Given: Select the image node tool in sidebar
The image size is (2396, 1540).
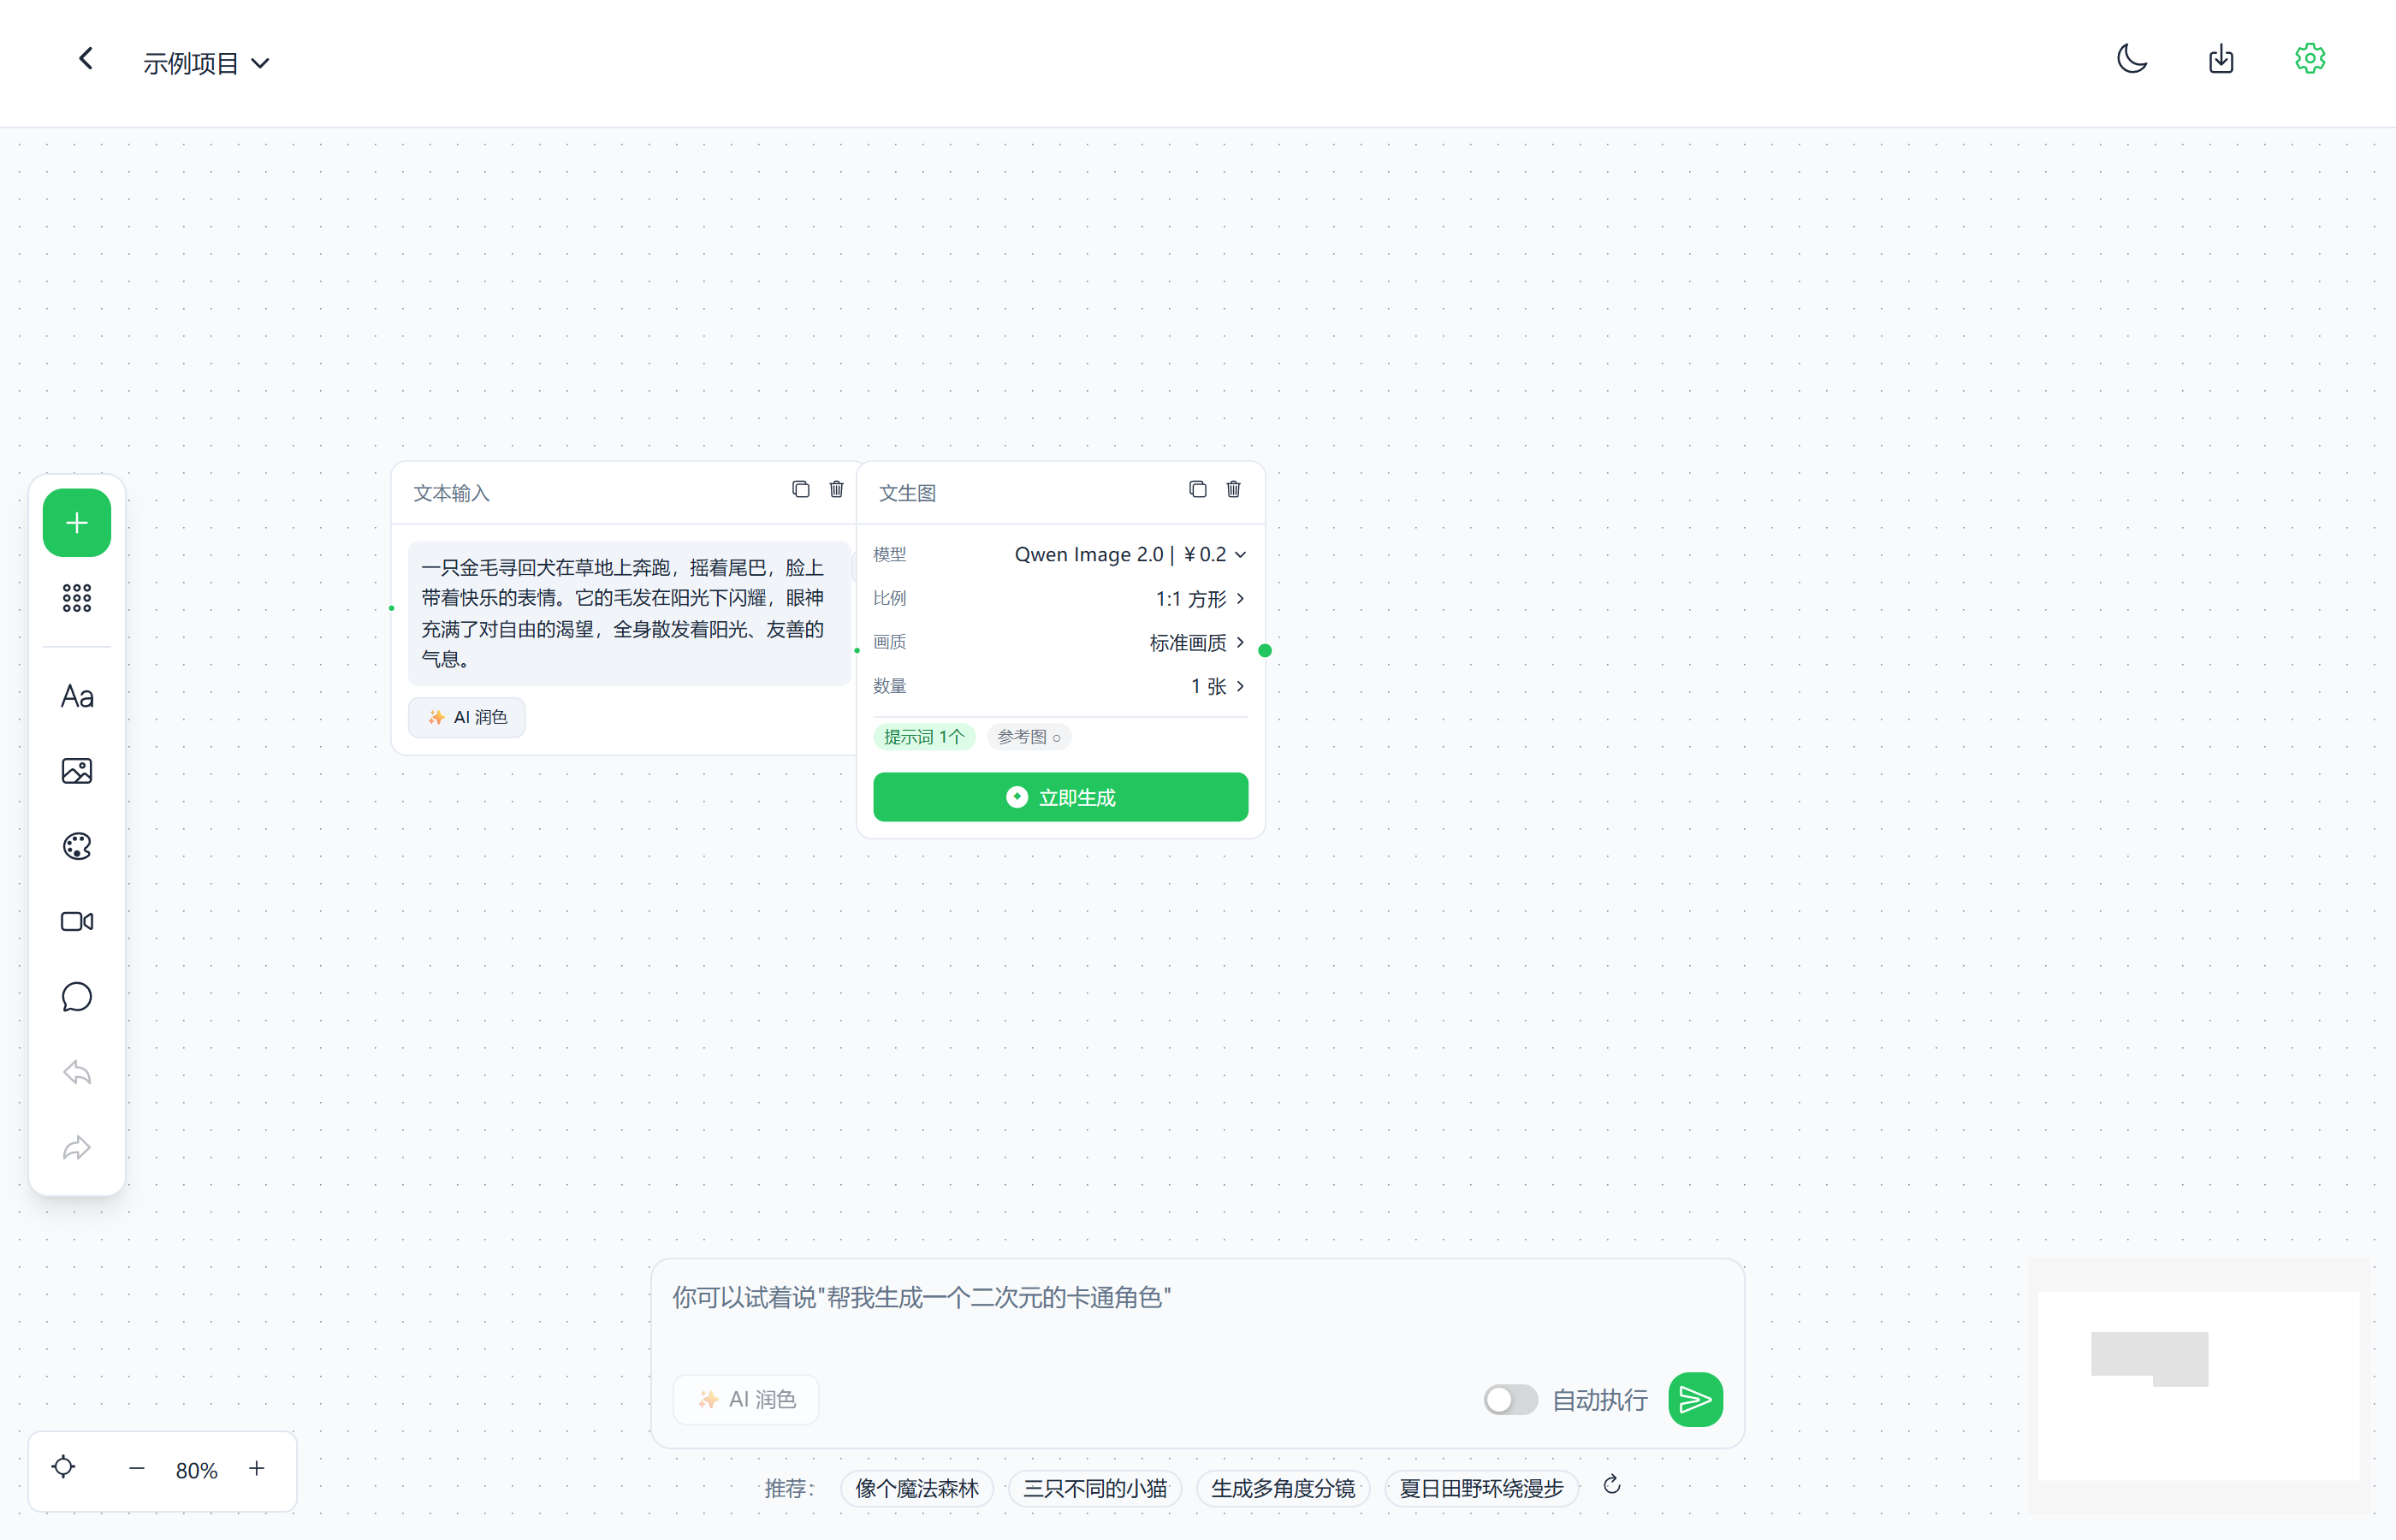Looking at the screenshot, I should point(76,771).
